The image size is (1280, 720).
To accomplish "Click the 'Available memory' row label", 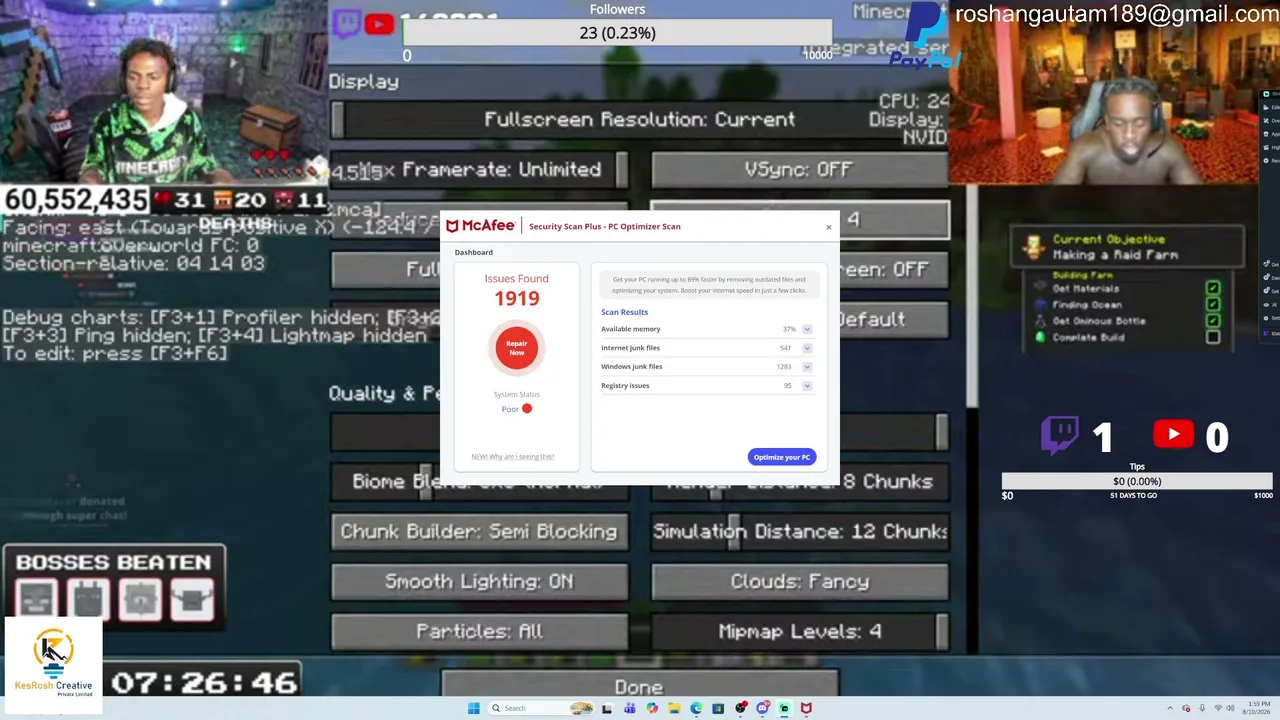I will pyautogui.click(x=631, y=329).
